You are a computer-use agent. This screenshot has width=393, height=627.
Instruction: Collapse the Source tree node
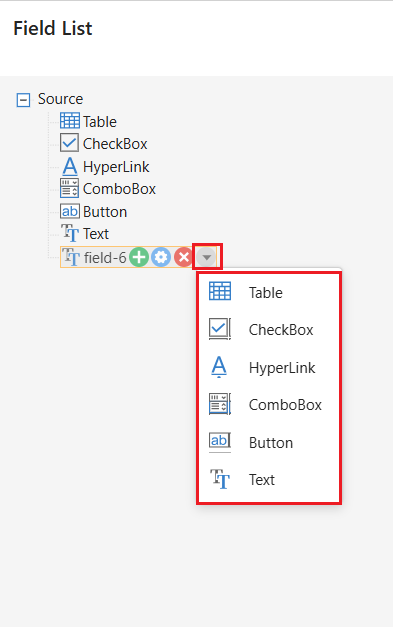point(23,100)
